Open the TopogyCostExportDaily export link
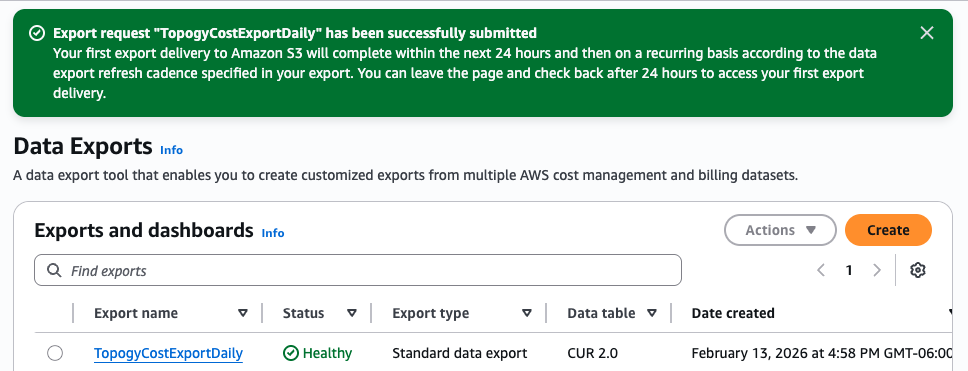 (169, 353)
